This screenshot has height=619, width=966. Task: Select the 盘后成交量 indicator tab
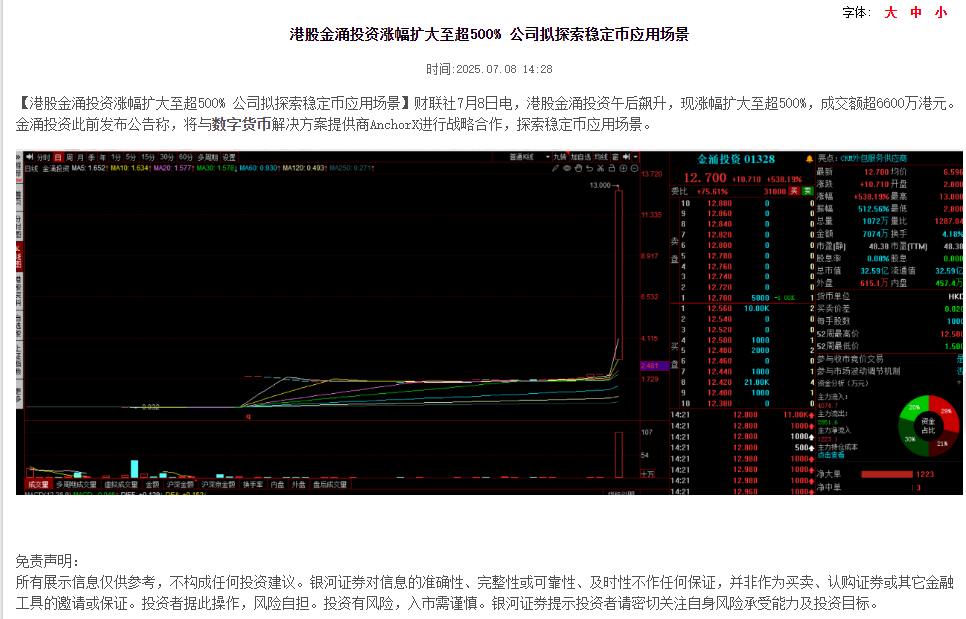pyautogui.click(x=330, y=485)
